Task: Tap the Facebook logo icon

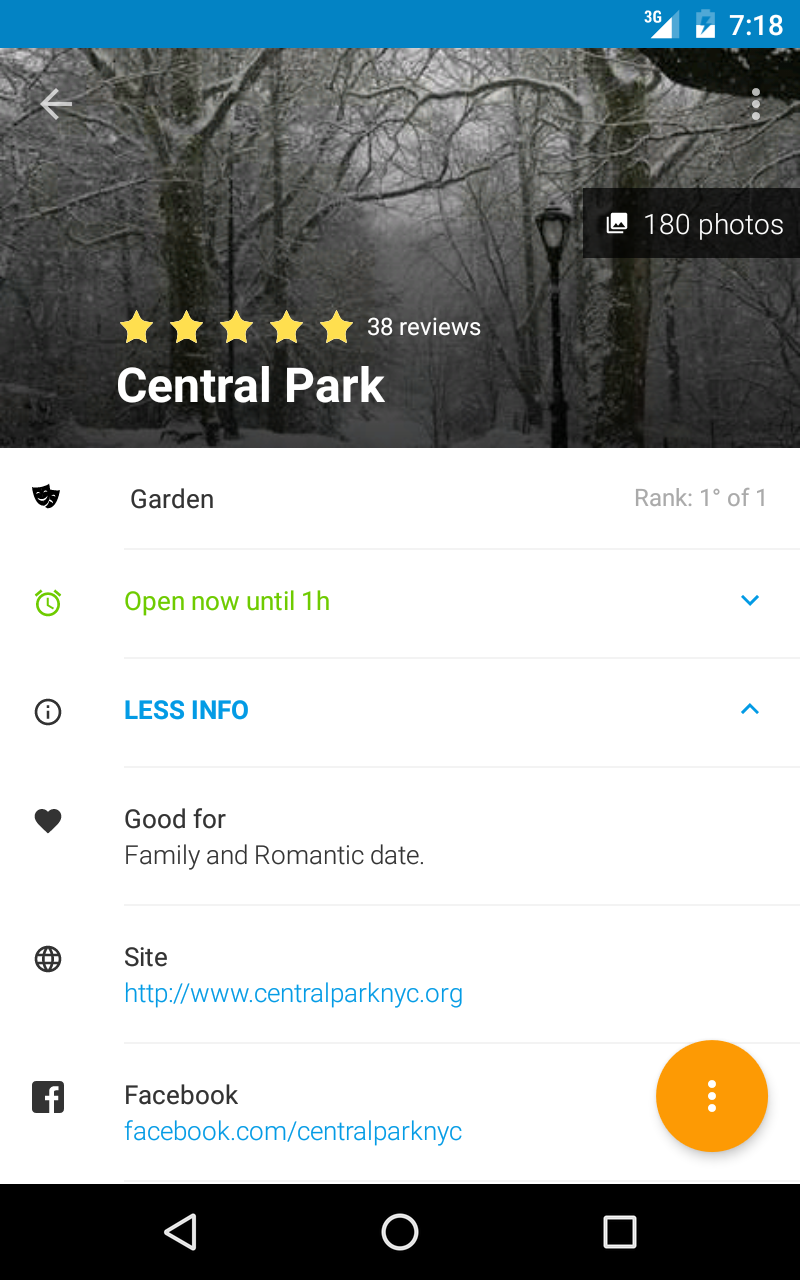Action: pyautogui.click(x=48, y=1097)
